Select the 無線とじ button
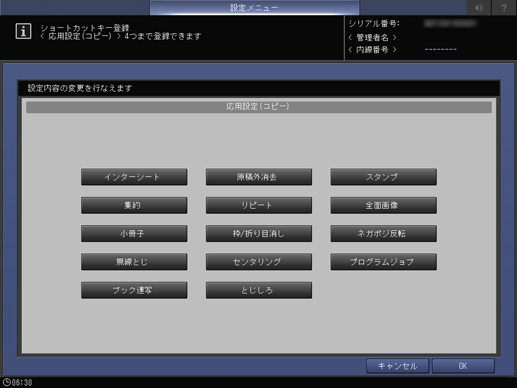Image resolution: width=517 pixels, height=388 pixels. point(134,262)
